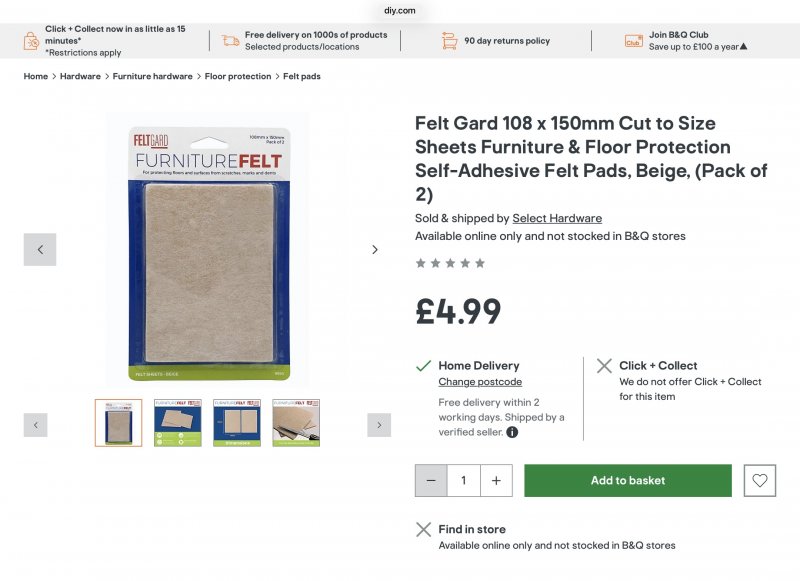
Task: Show next product image with right arrow
Action: point(375,250)
